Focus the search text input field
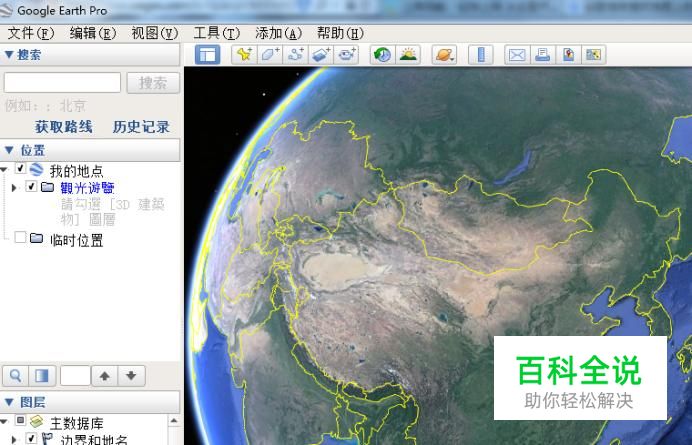This screenshot has width=692, height=445. tap(62, 83)
